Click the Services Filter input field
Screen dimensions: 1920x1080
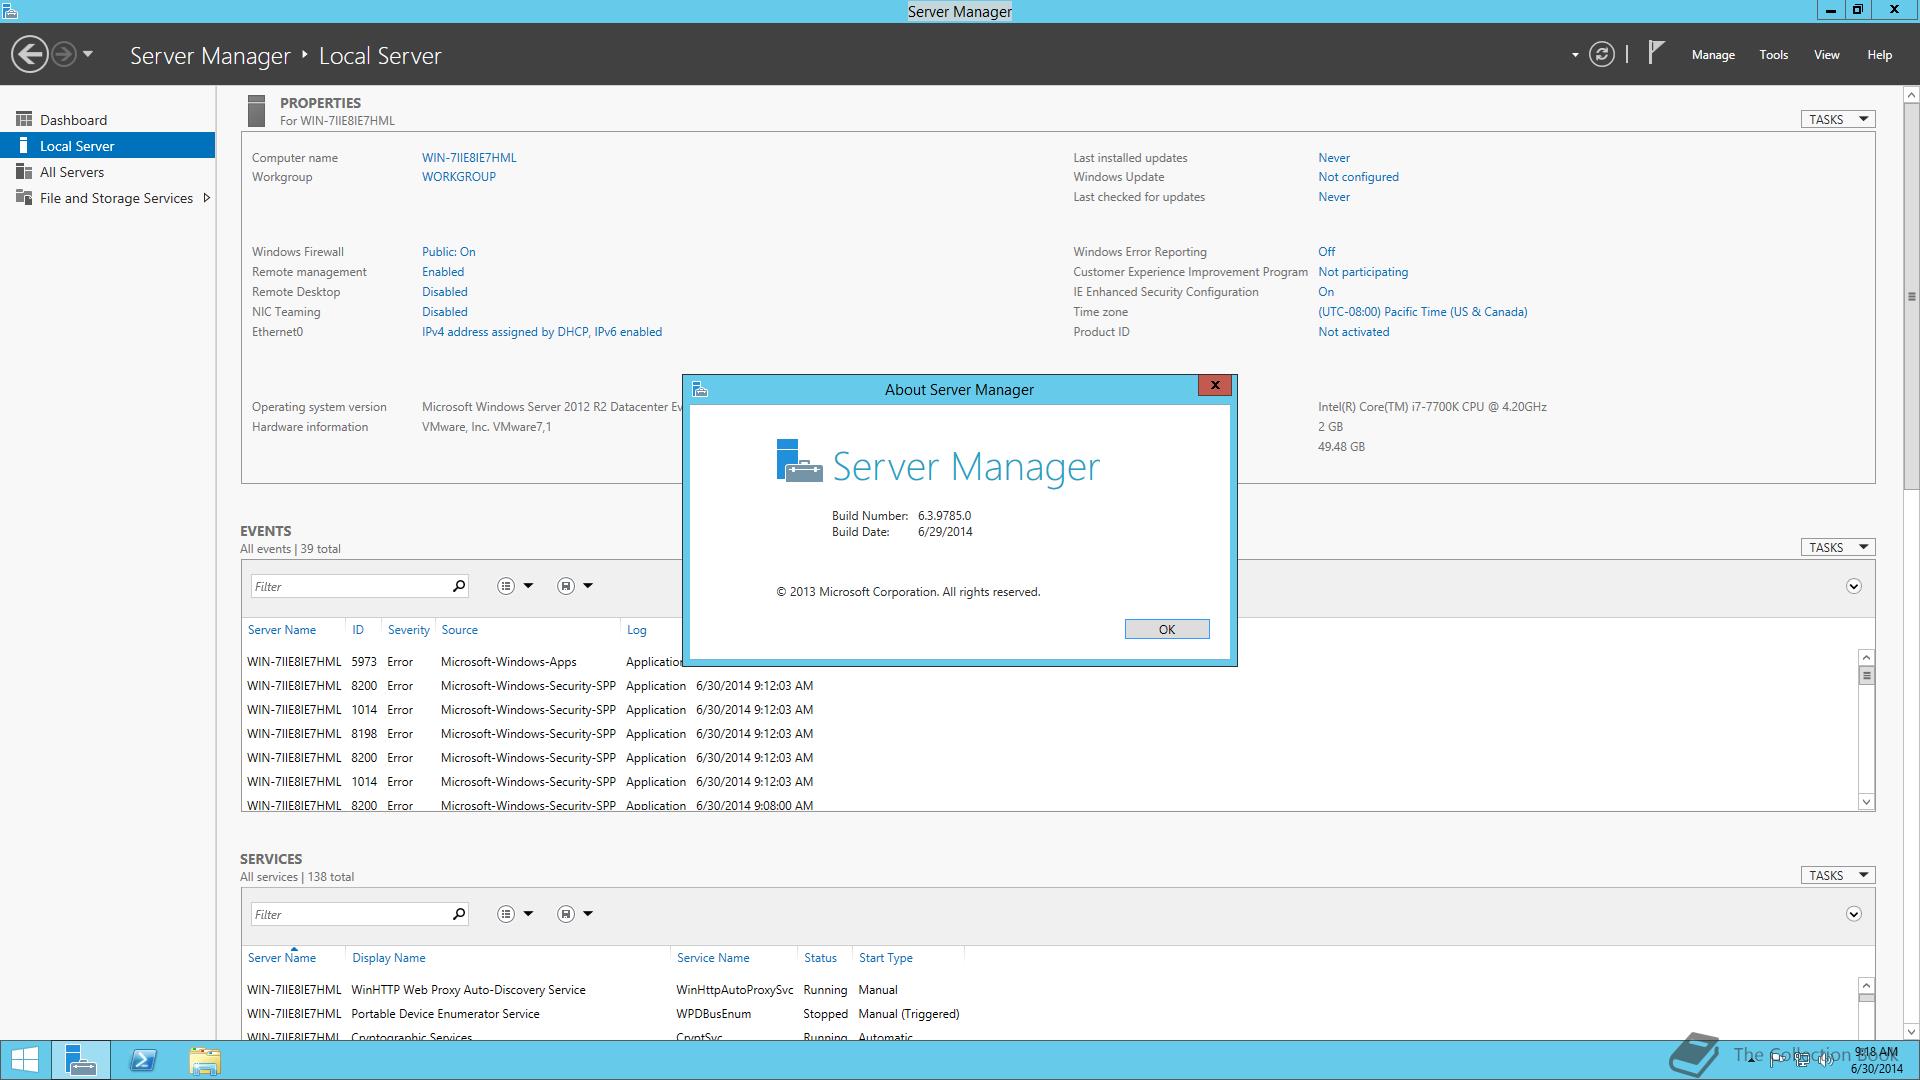[x=350, y=914]
